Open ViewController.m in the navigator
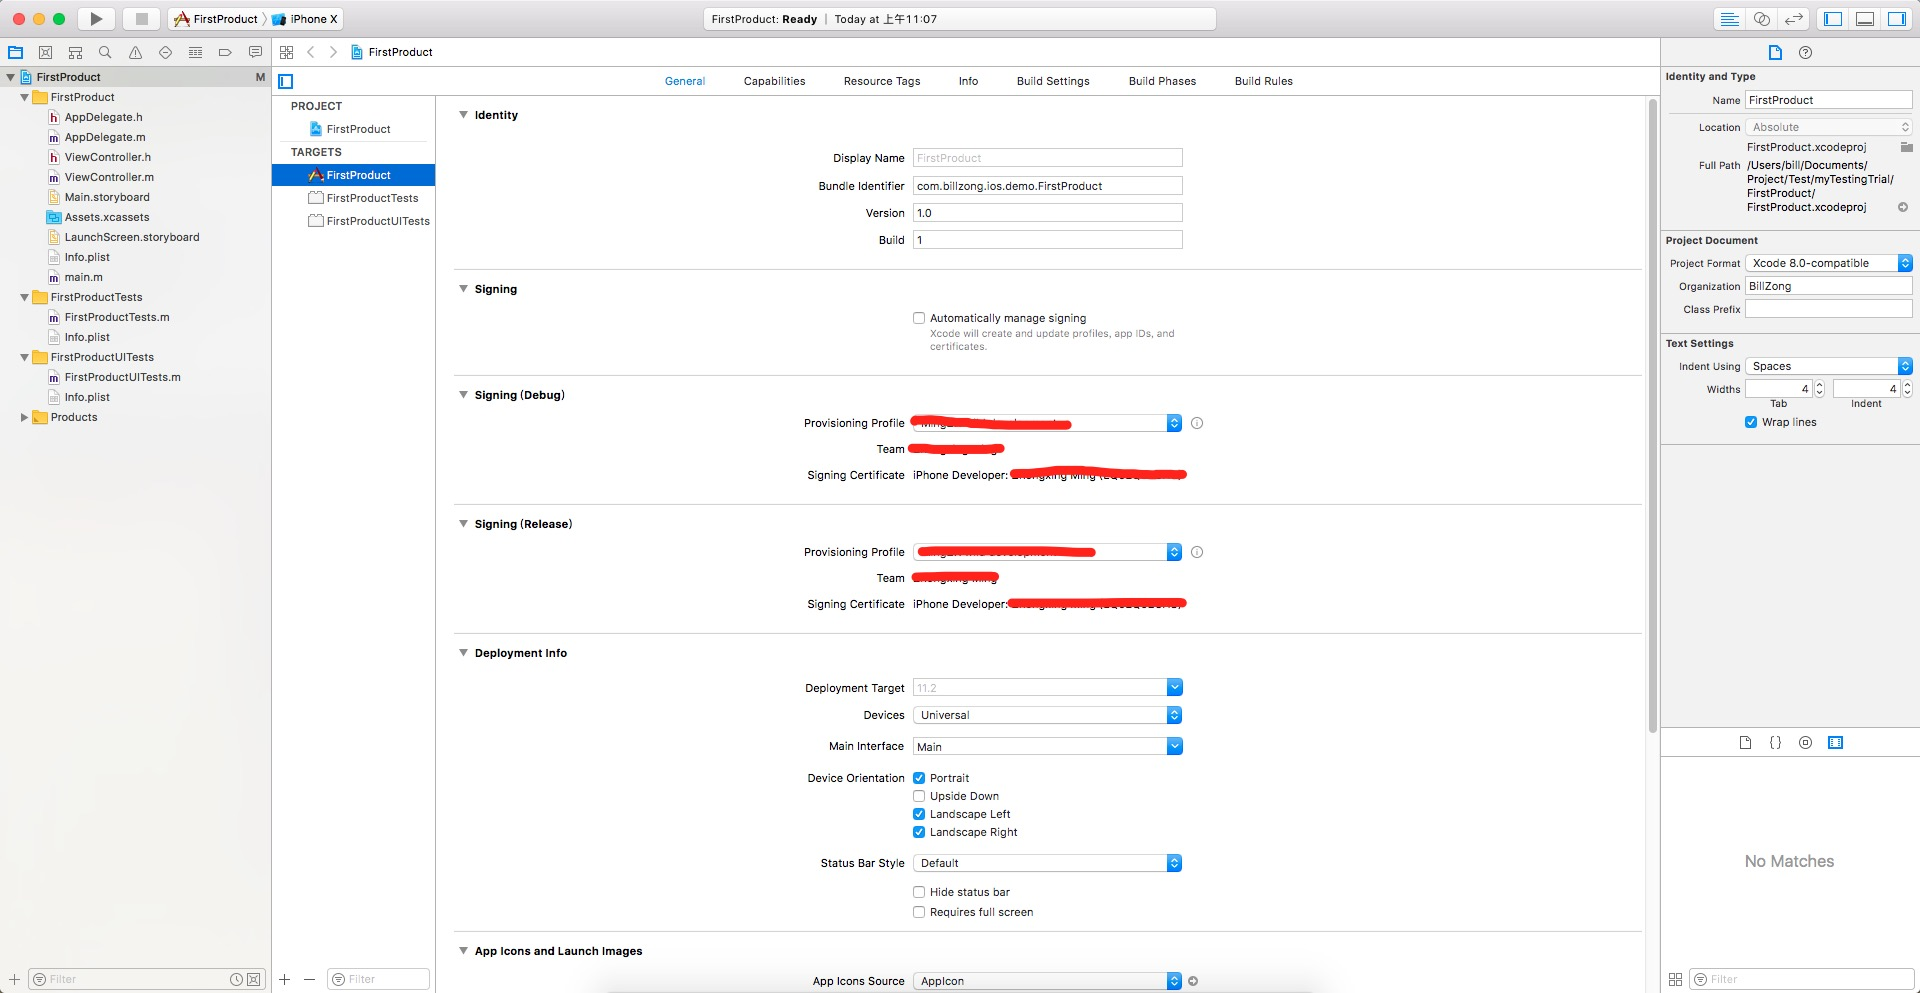 point(109,177)
